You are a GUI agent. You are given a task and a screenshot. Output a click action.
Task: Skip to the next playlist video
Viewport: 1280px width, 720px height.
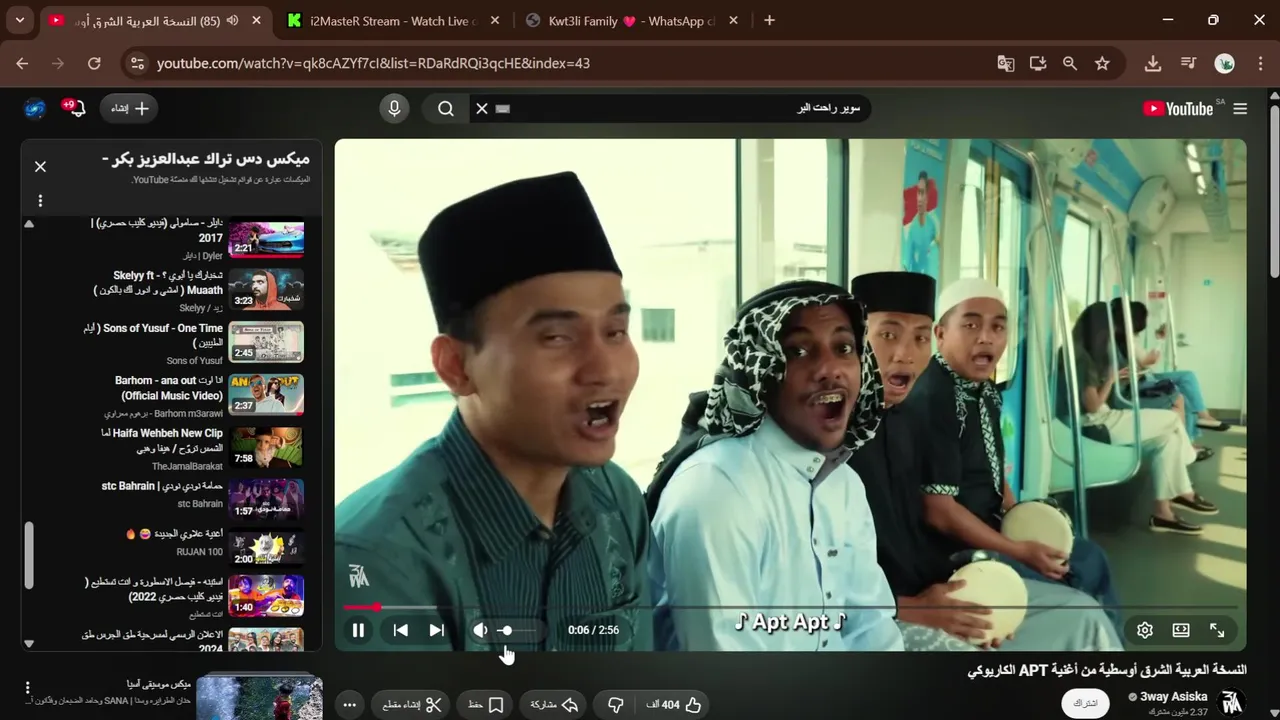point(437,630)
